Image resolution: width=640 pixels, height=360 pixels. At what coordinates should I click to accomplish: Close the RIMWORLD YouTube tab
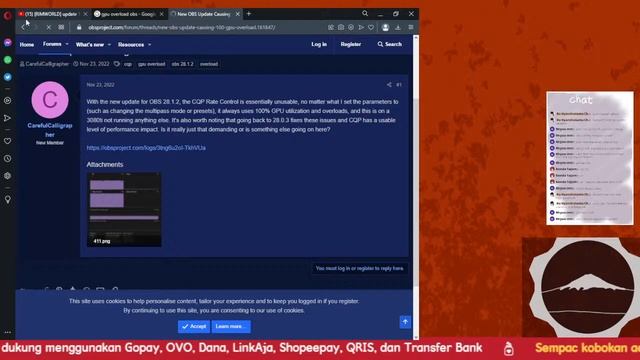(x=85, y=14)
